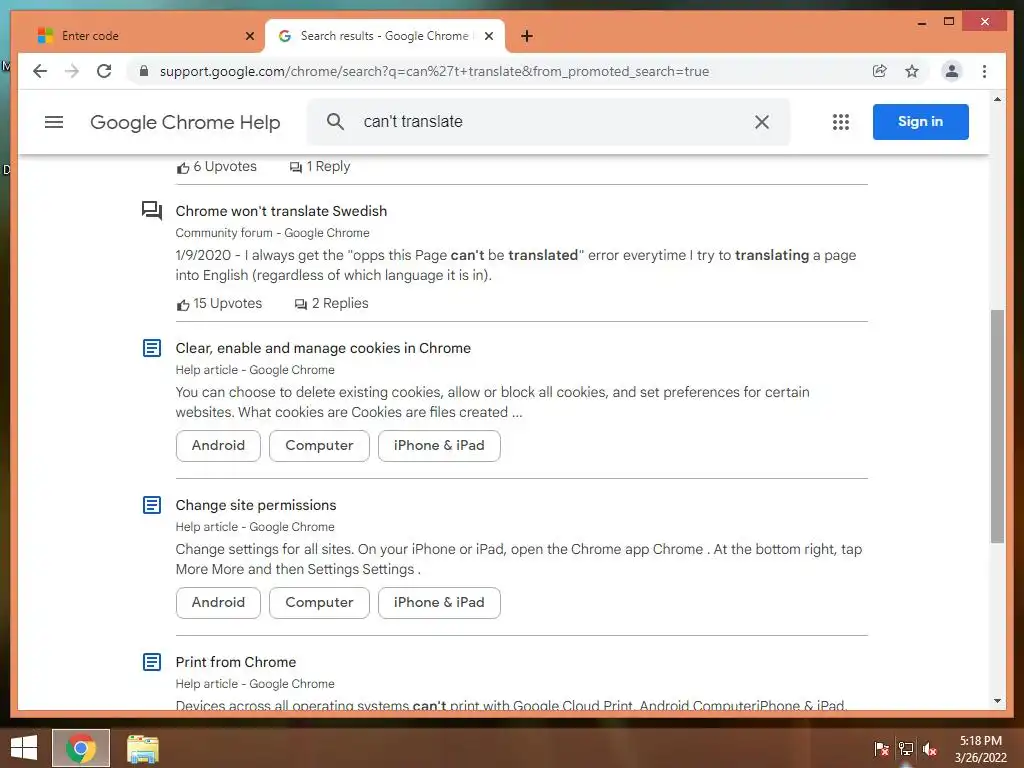Go back to the previous page
Screen dimensions: 1024x768
coord(40,71)
